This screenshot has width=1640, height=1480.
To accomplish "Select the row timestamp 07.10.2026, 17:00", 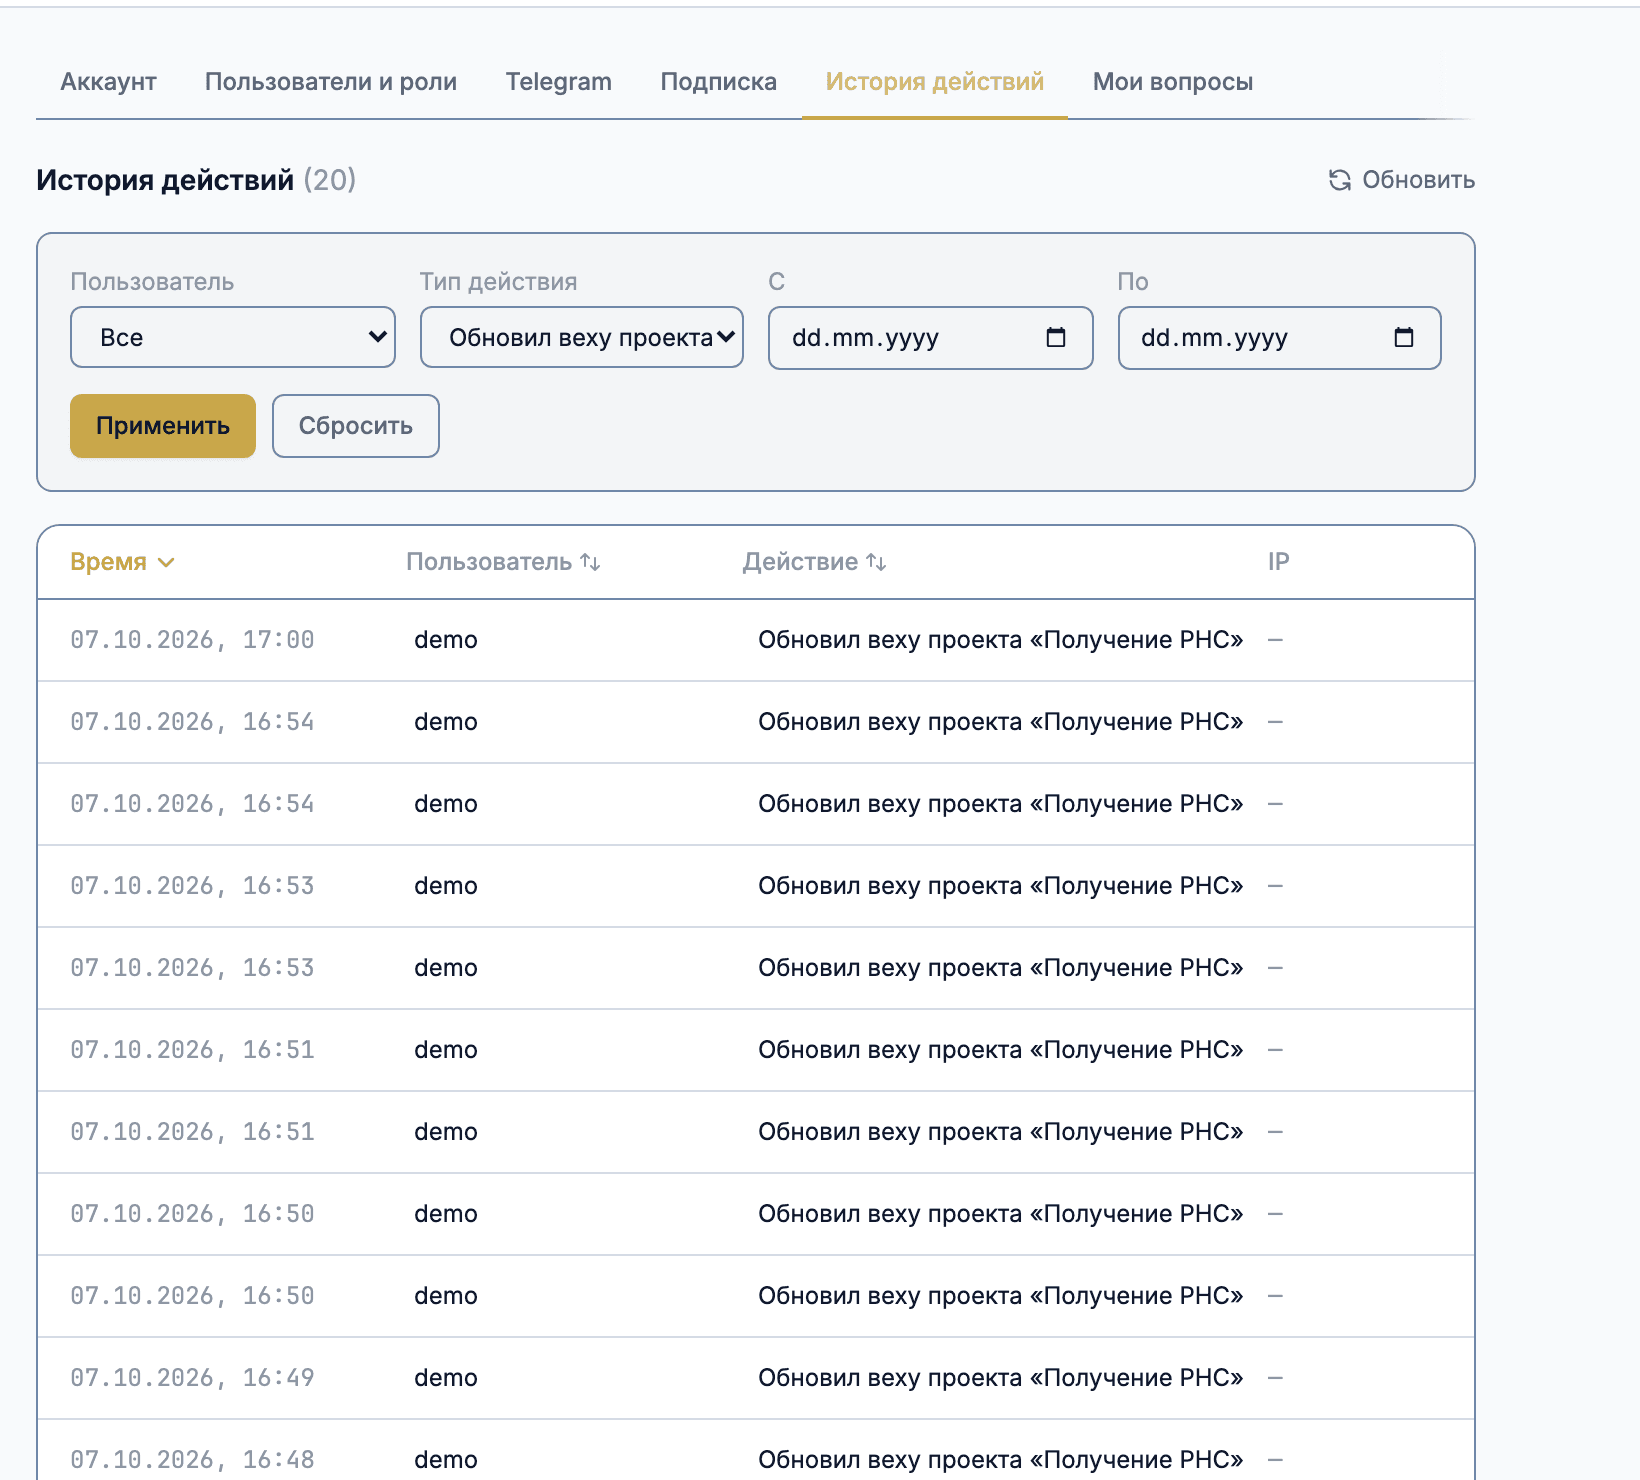I will click(192, 640).
